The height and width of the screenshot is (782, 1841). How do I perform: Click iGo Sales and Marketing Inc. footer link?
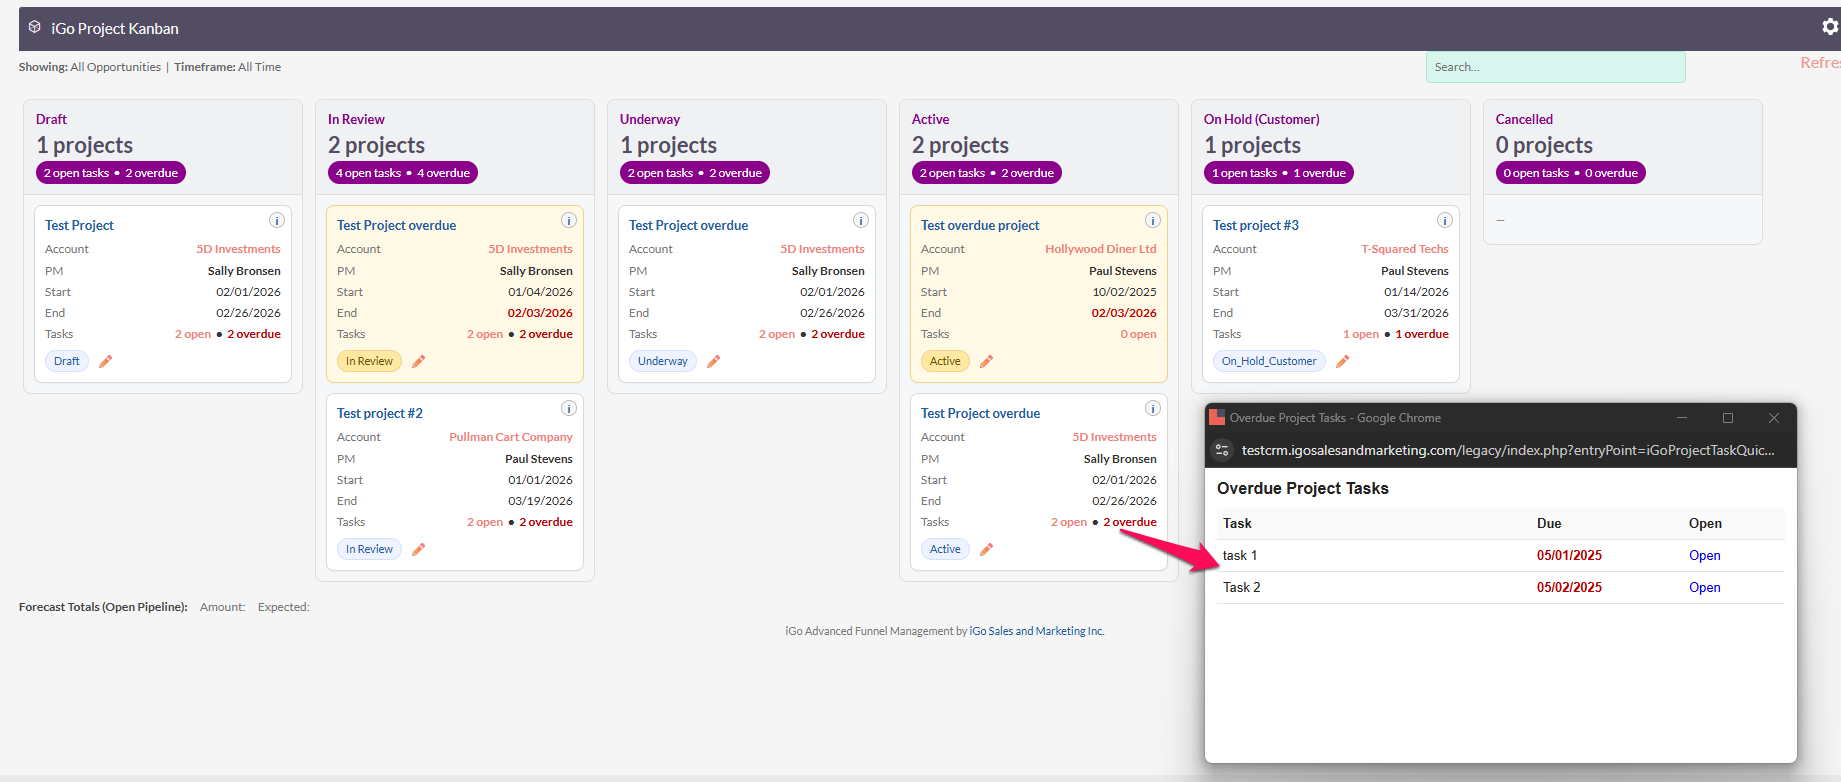(x=1037, y=631)
